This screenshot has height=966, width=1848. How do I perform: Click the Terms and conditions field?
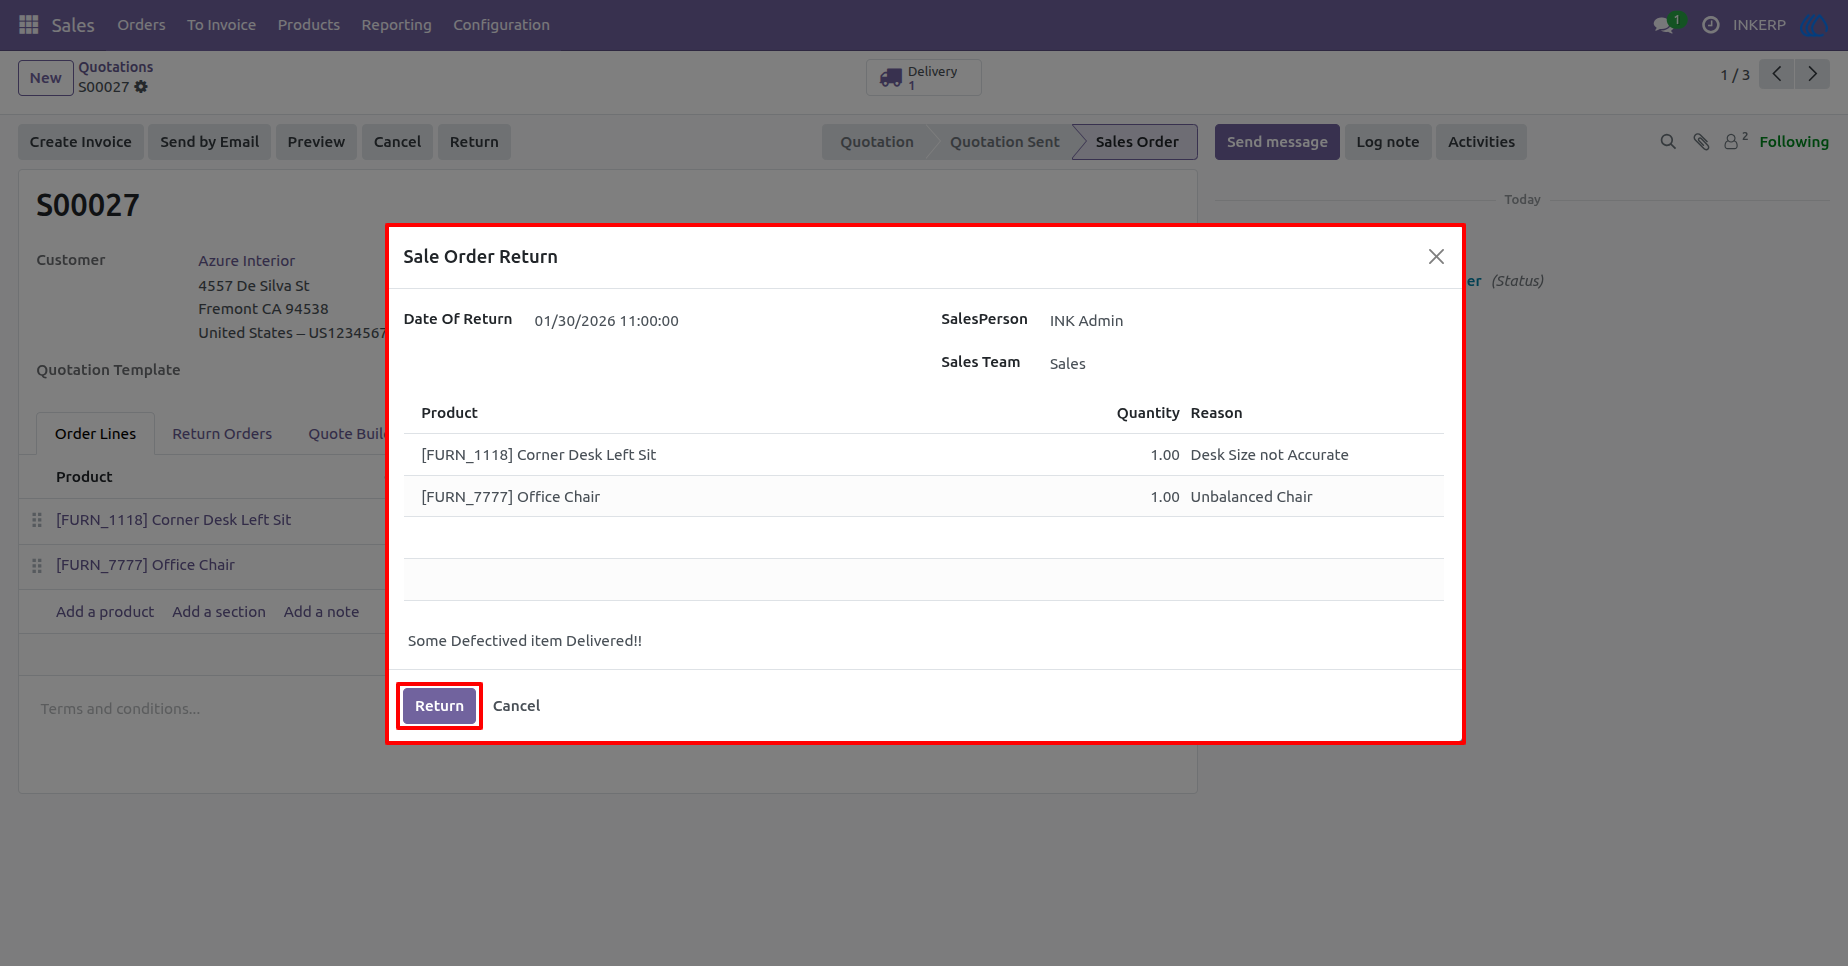pyautogui.click(x=120, y=709)
